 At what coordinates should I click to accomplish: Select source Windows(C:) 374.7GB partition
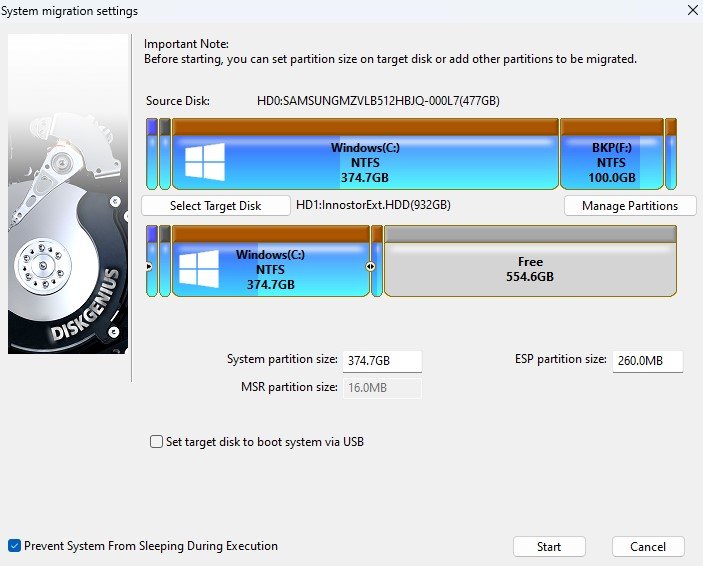coord(365,154)
